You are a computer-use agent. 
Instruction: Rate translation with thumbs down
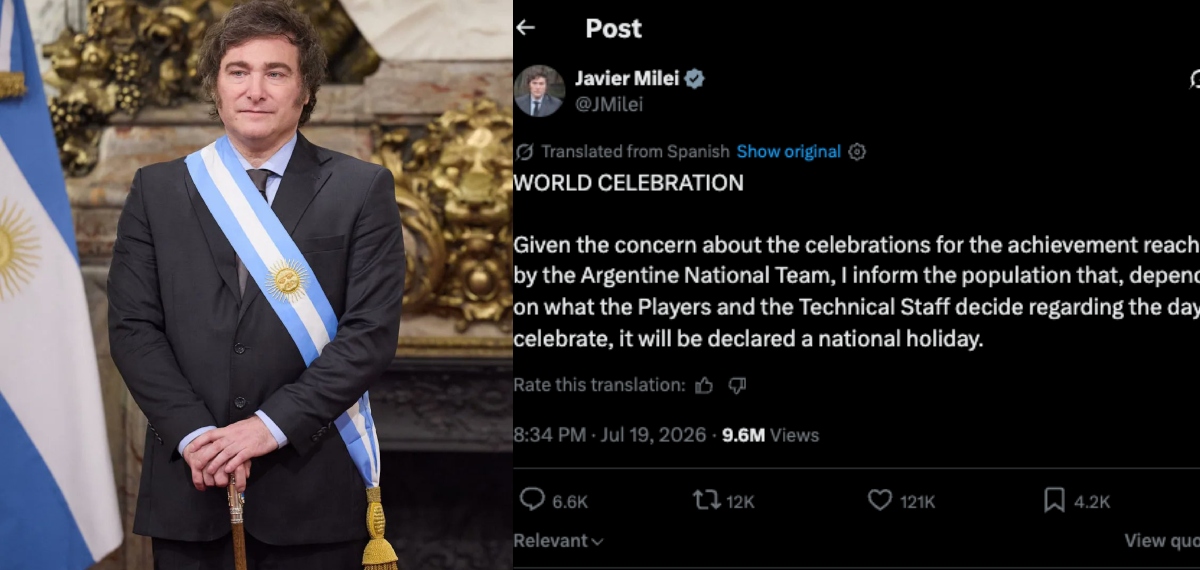737,385
